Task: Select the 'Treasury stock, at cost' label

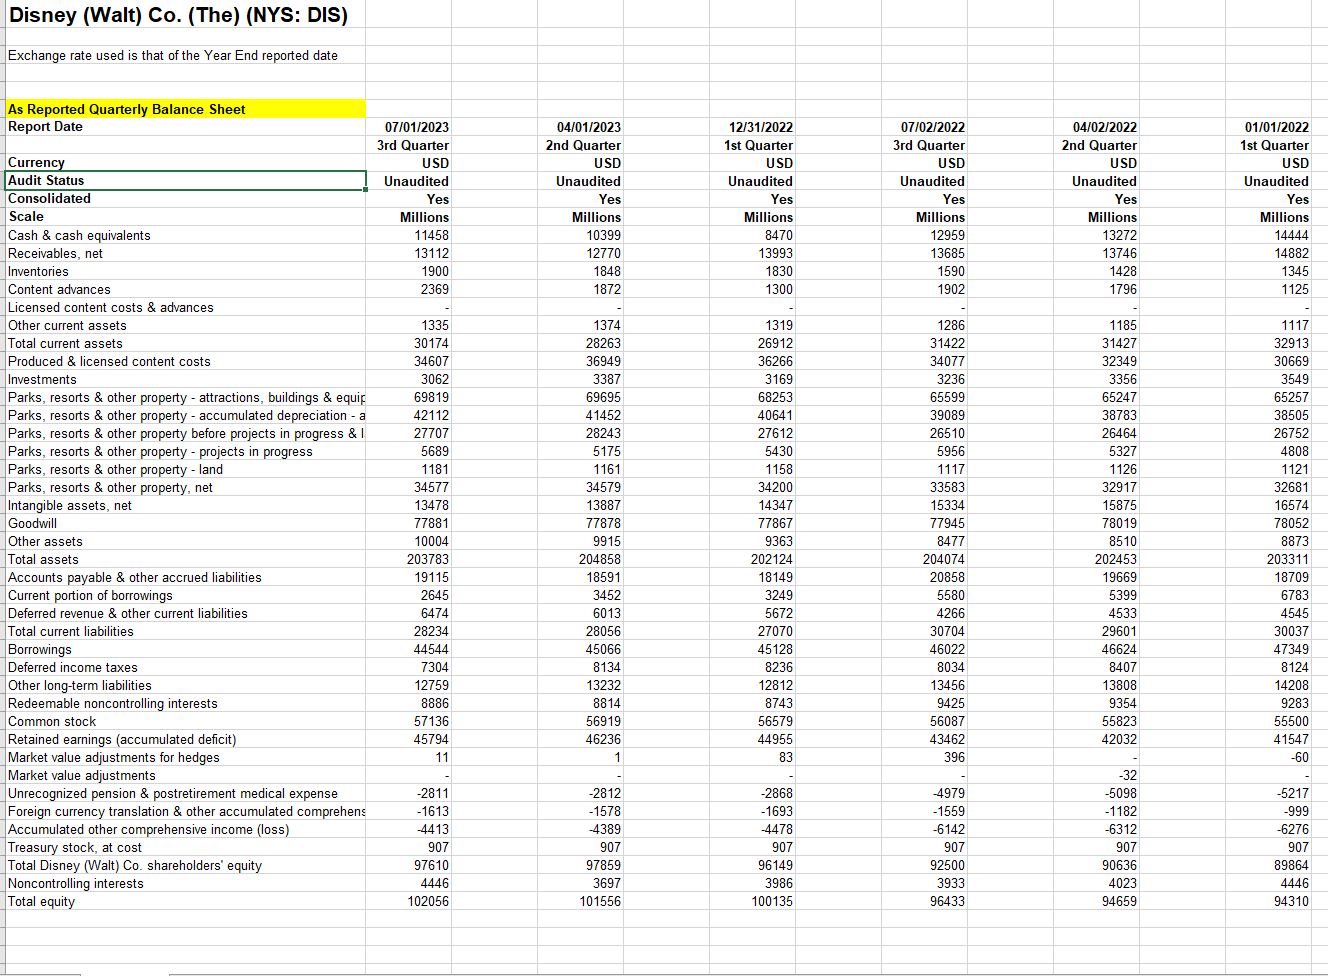Action: [x=75, y=847]
